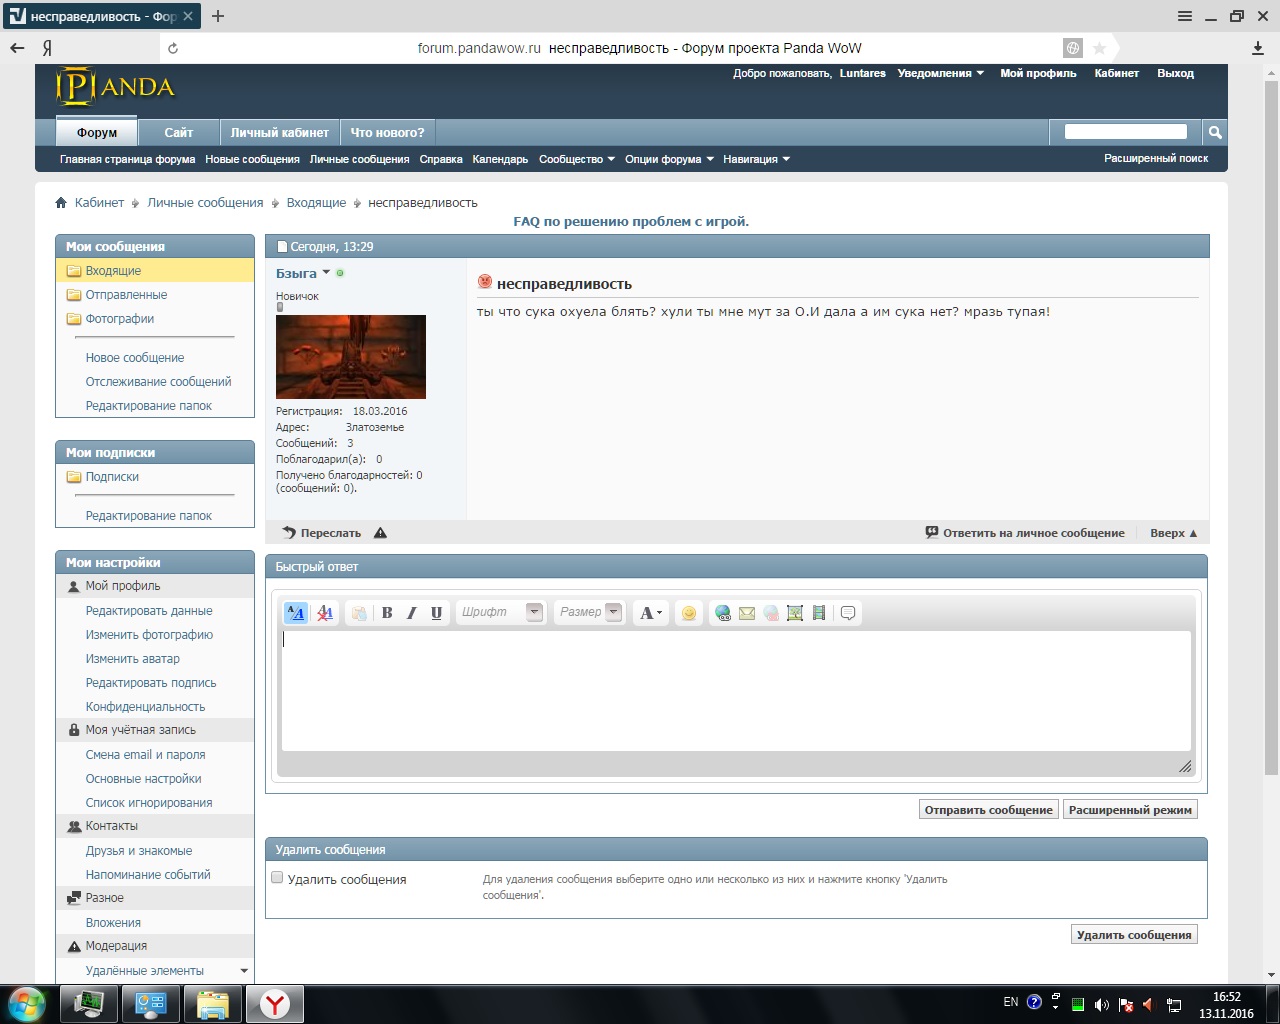The image size is (1280, 1024).
Task: Open Список игнорирования in settings
Action: click(x=149, y=803)
